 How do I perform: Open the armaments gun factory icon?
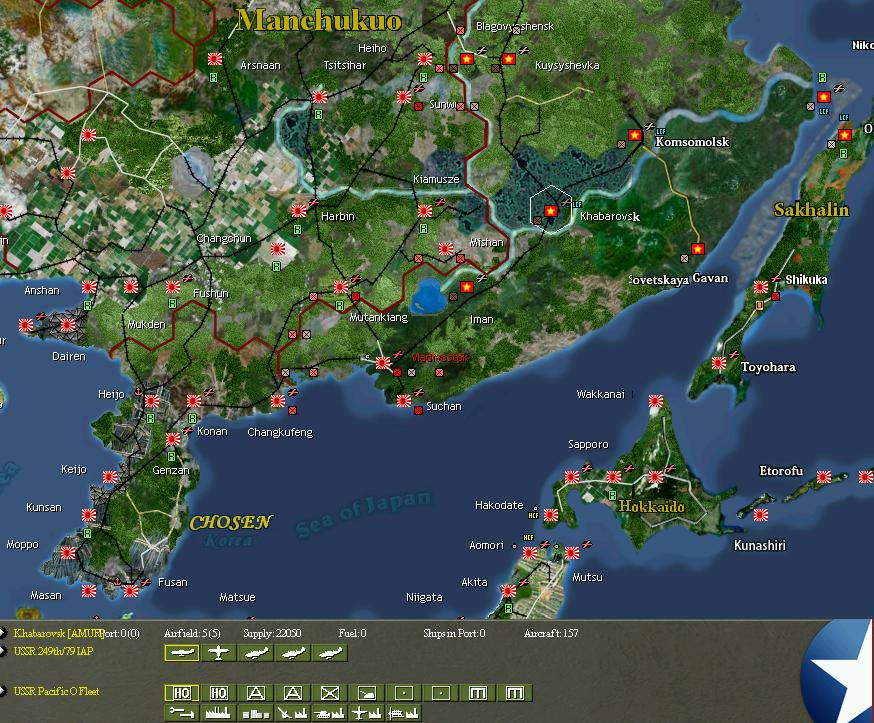pyautogui.click(x=293, y=713)
